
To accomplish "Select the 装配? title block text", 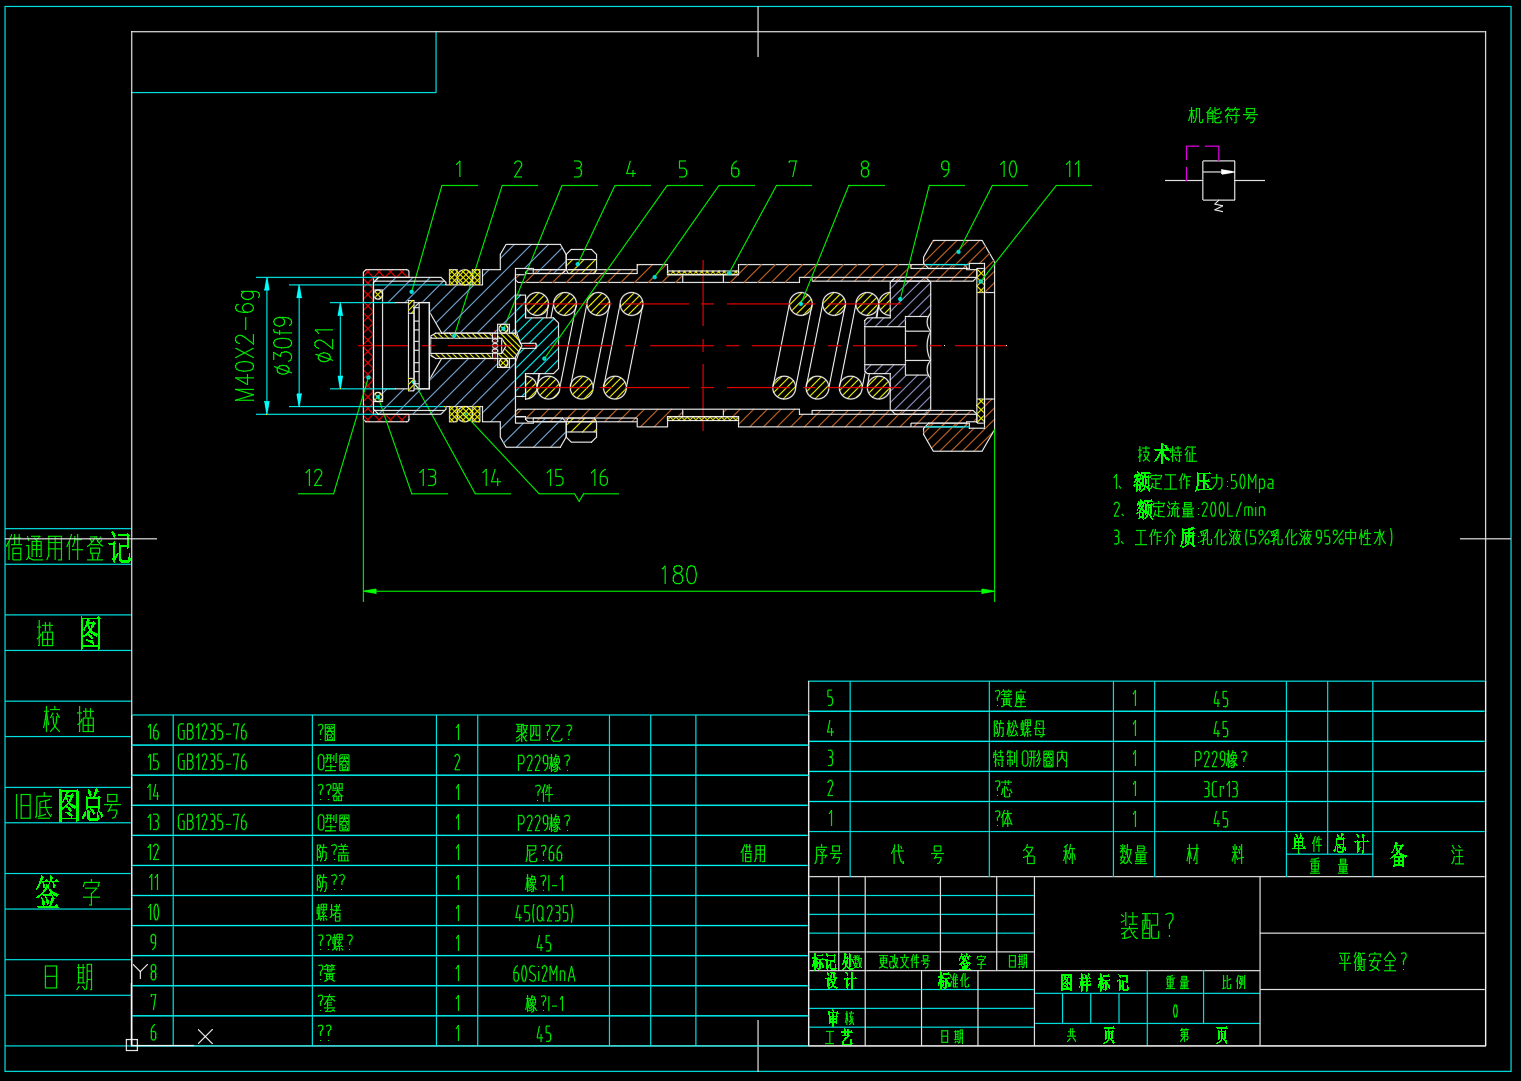I will click(1147, 926).
